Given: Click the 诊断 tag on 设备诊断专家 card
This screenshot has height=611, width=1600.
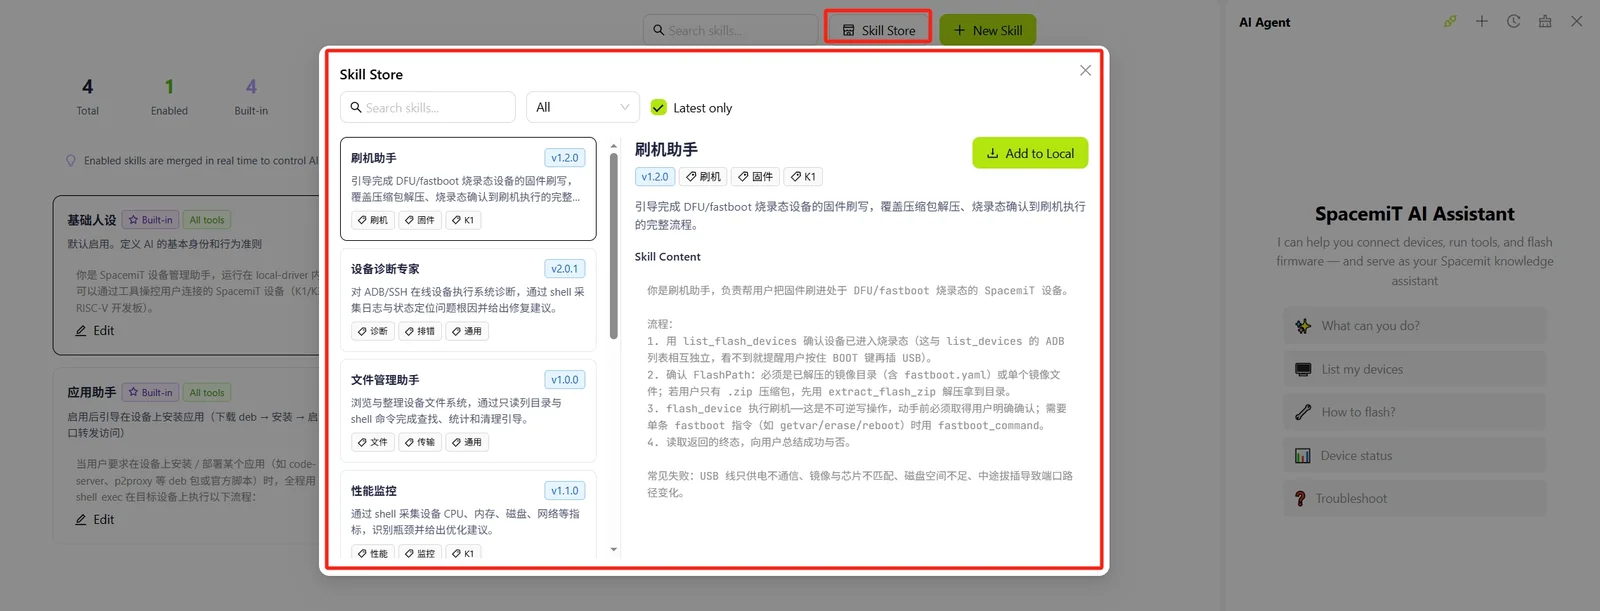Looking at the screenshot, I should 373,331.
